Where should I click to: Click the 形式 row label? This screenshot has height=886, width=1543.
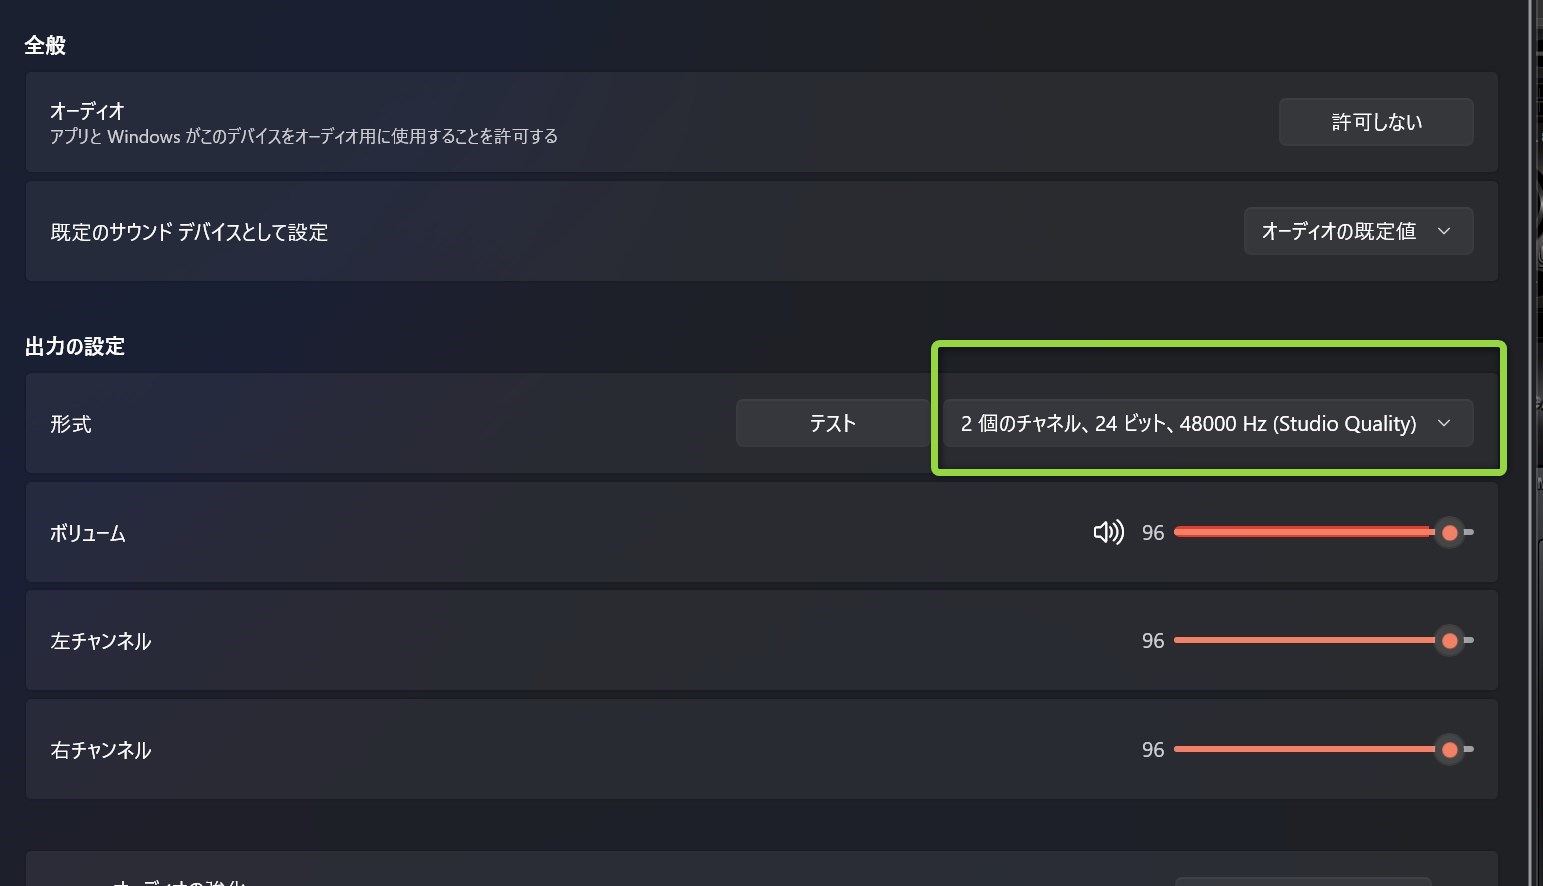71,424
